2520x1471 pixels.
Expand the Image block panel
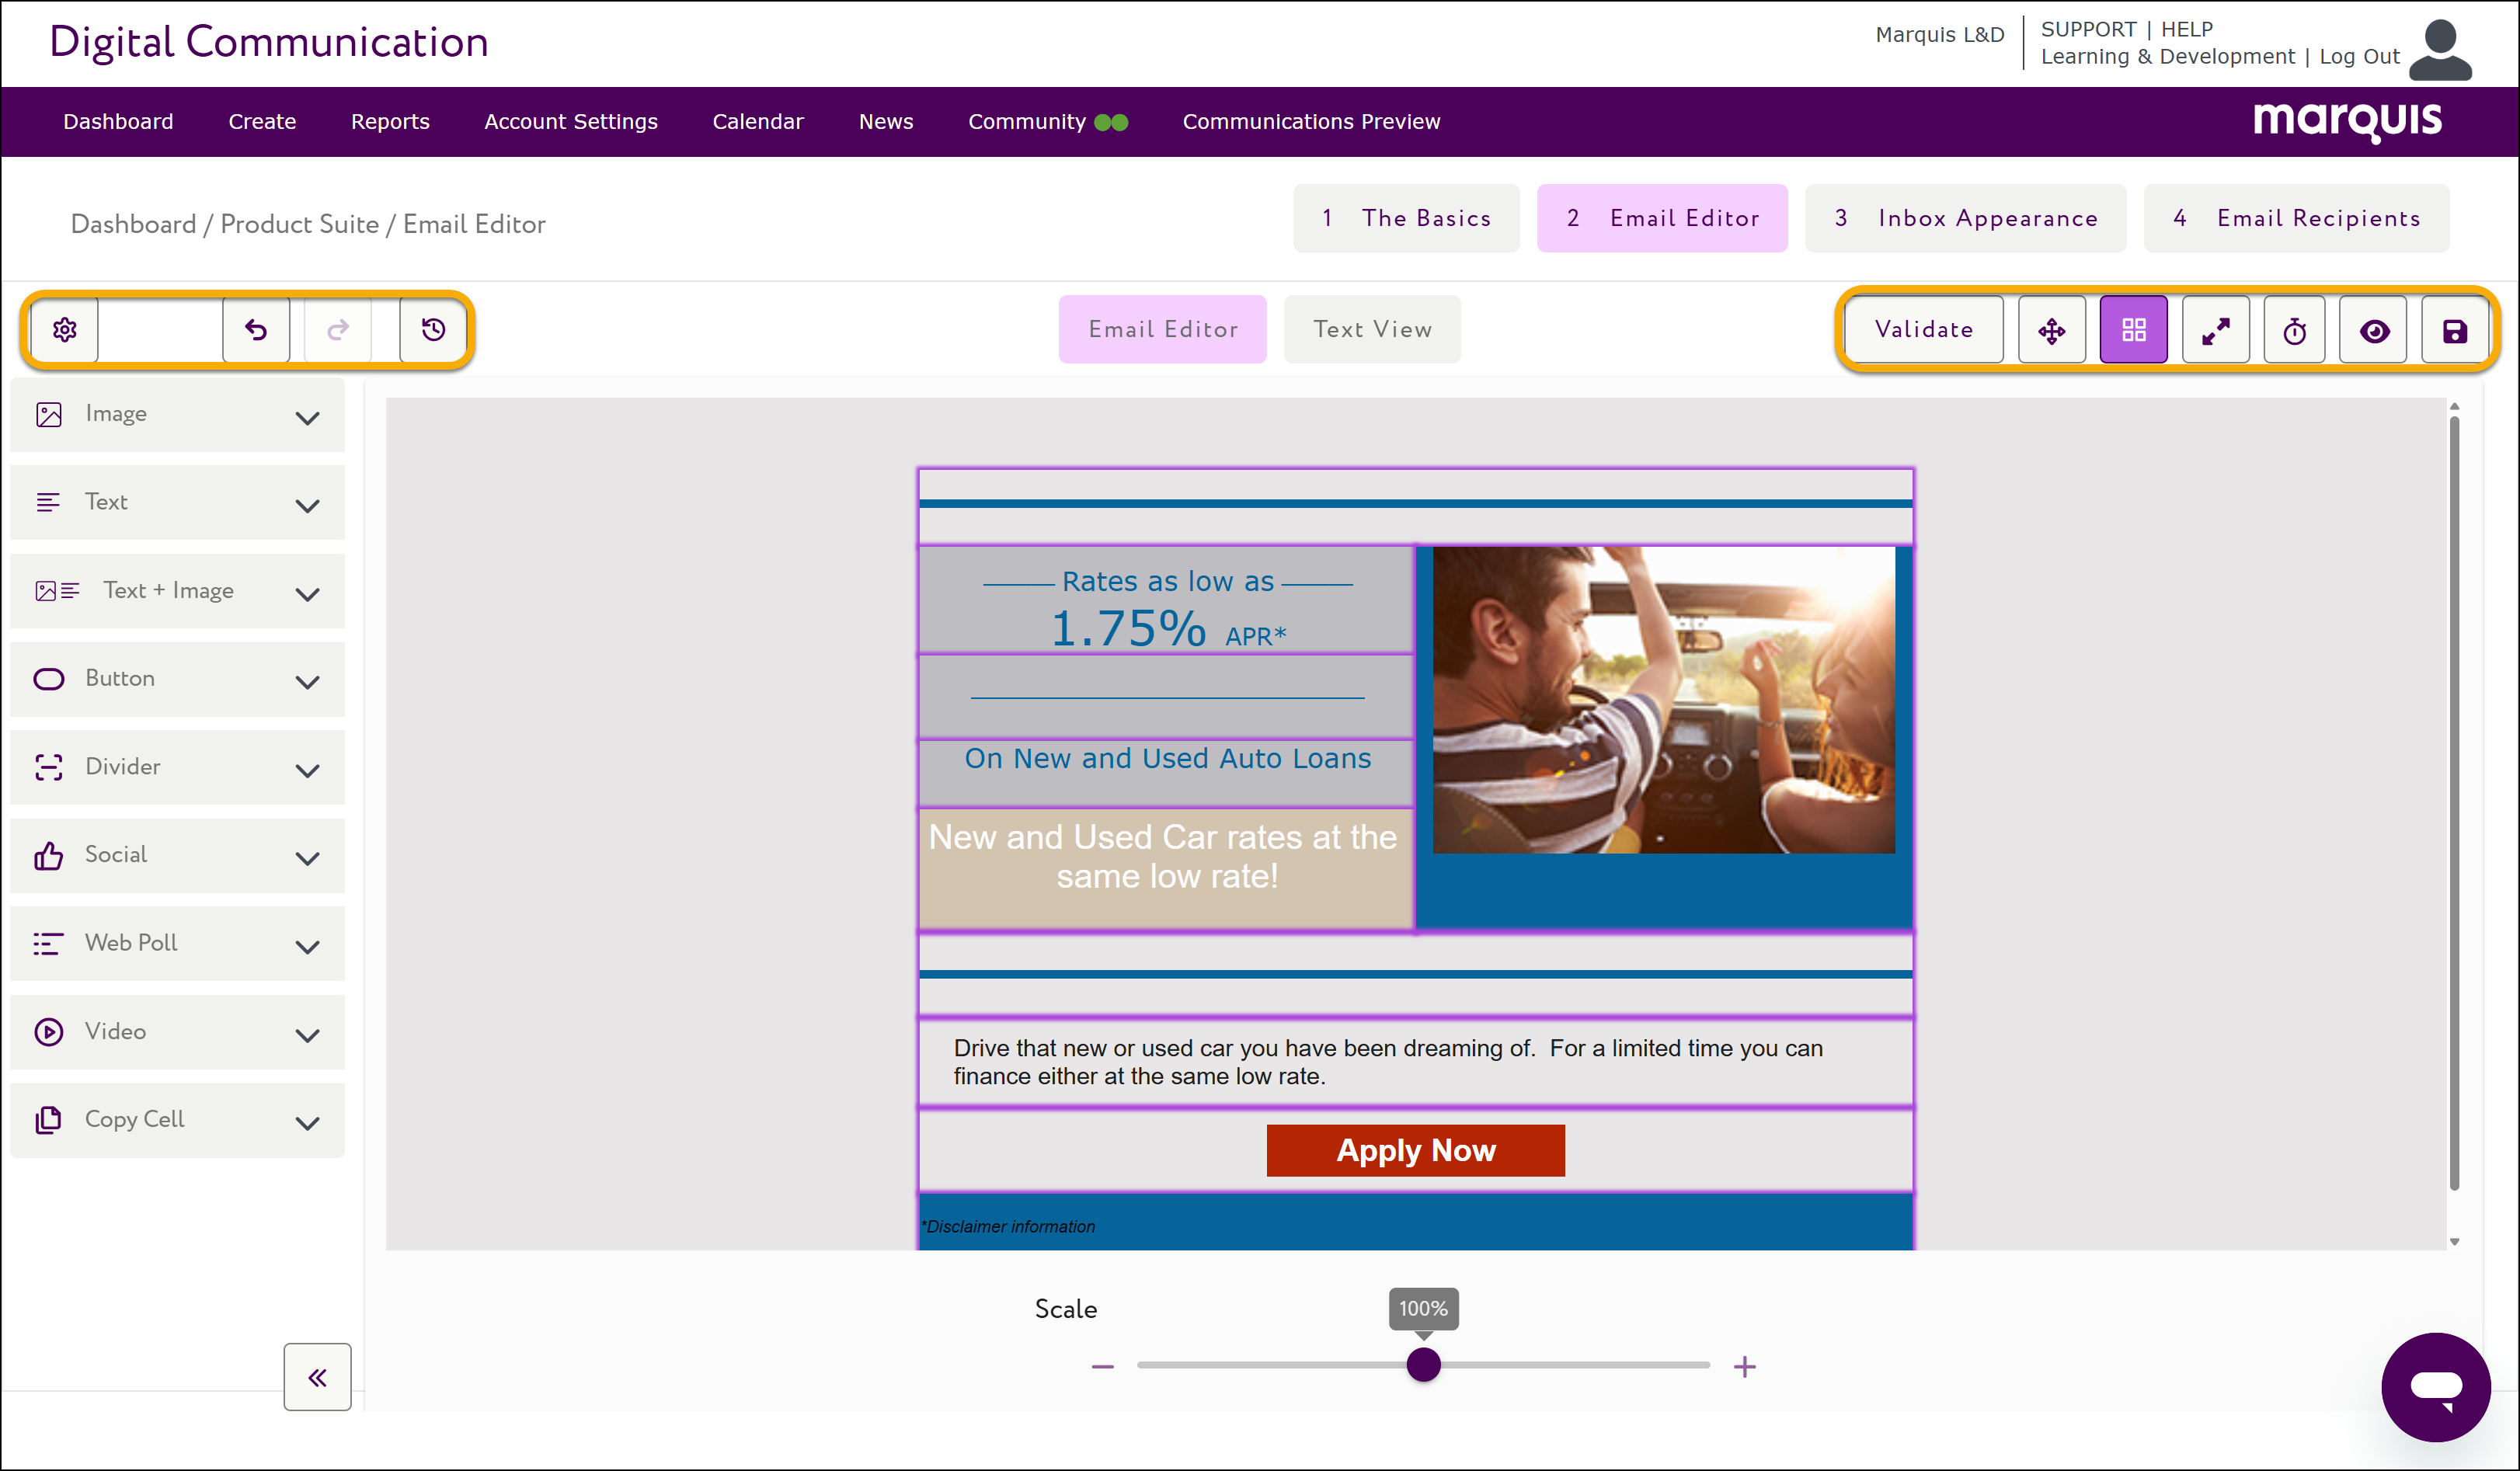point(177,415)
